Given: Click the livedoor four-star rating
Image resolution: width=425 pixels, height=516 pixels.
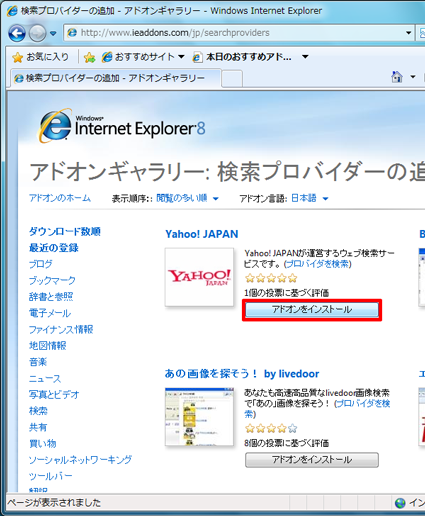Looking at the screenshot, I should click(271, 428).
